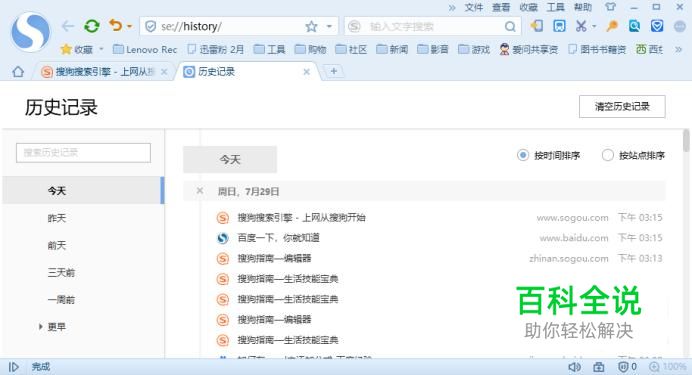Viewport: 692px width, 375px height.
Task: Open the 百度一下，你就知道 history entry
Action: [278, 238]
